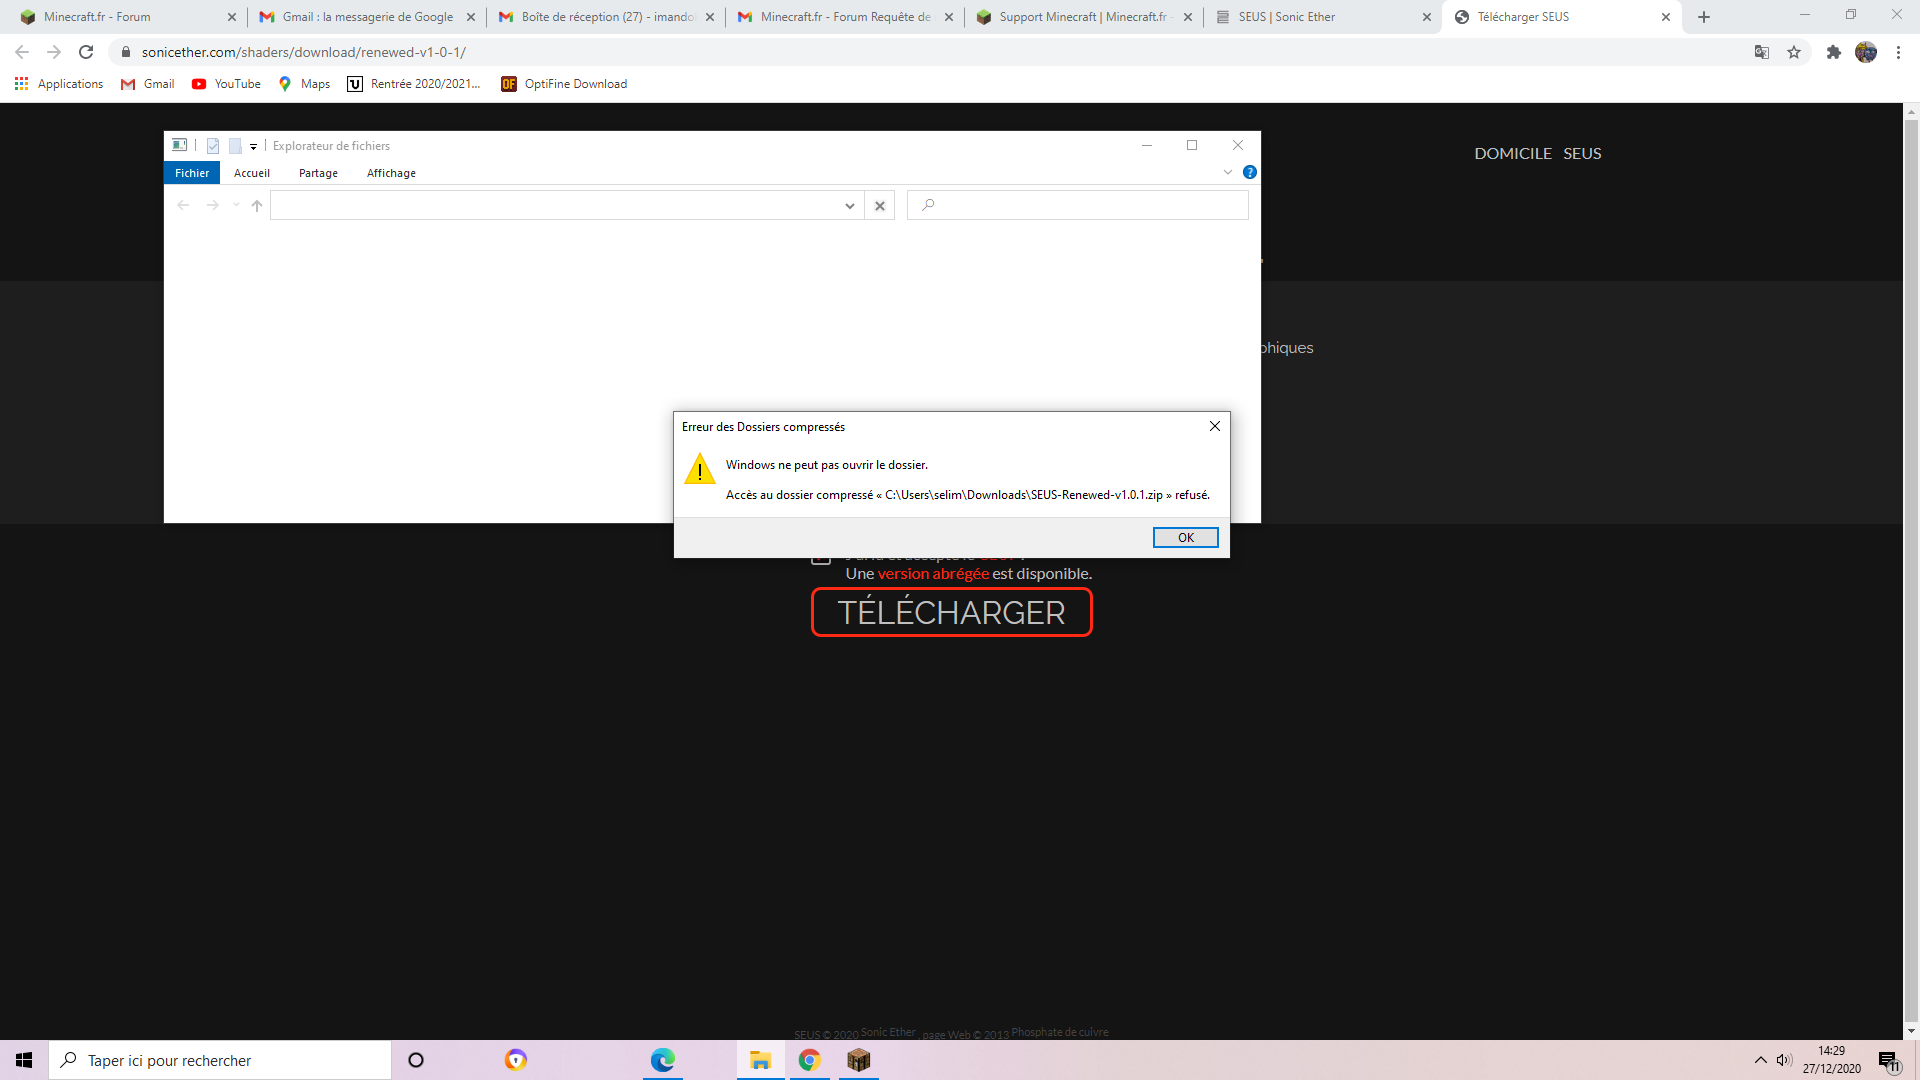Open Google Chrome from the taskbar
The image size is (1920, 1080).
(809, 1060)
